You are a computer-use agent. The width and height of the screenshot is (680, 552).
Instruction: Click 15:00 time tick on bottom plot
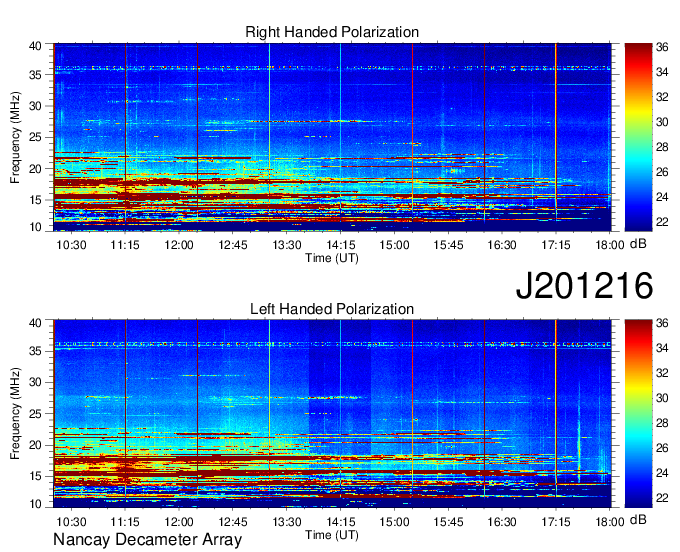394,522
